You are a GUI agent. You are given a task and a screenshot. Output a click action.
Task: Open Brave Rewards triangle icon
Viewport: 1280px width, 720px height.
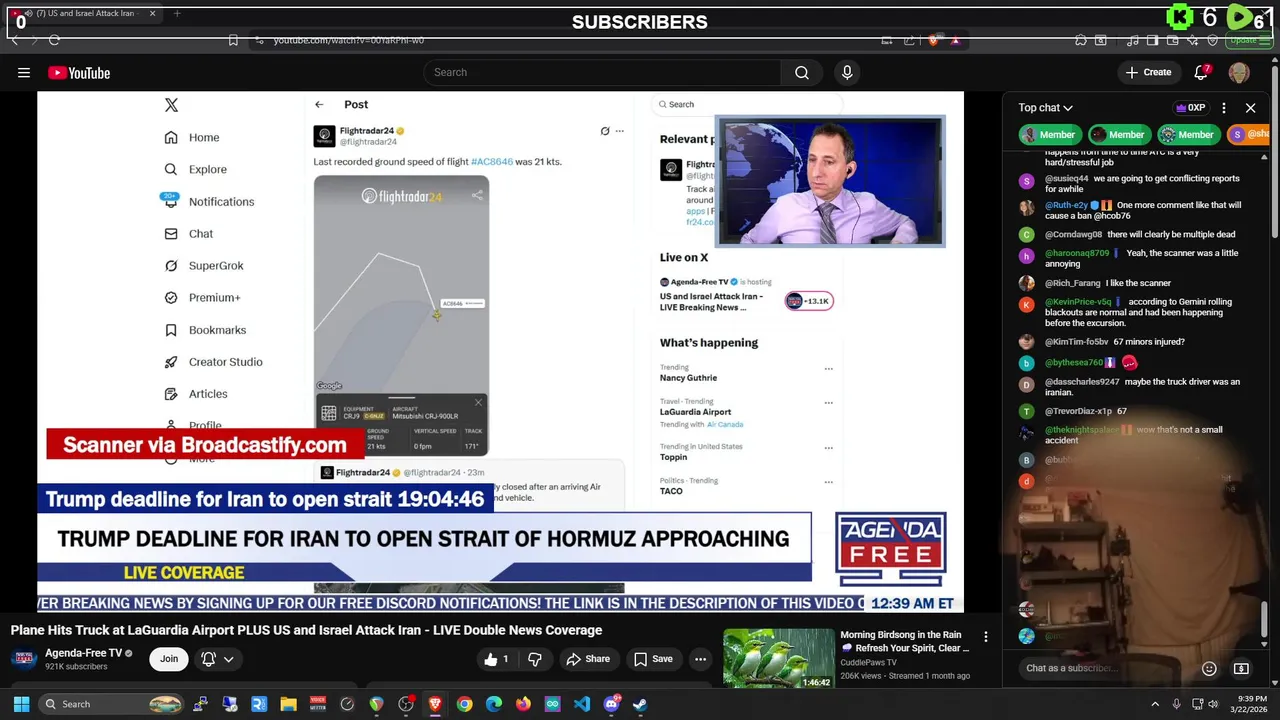[x=955, y=40]
